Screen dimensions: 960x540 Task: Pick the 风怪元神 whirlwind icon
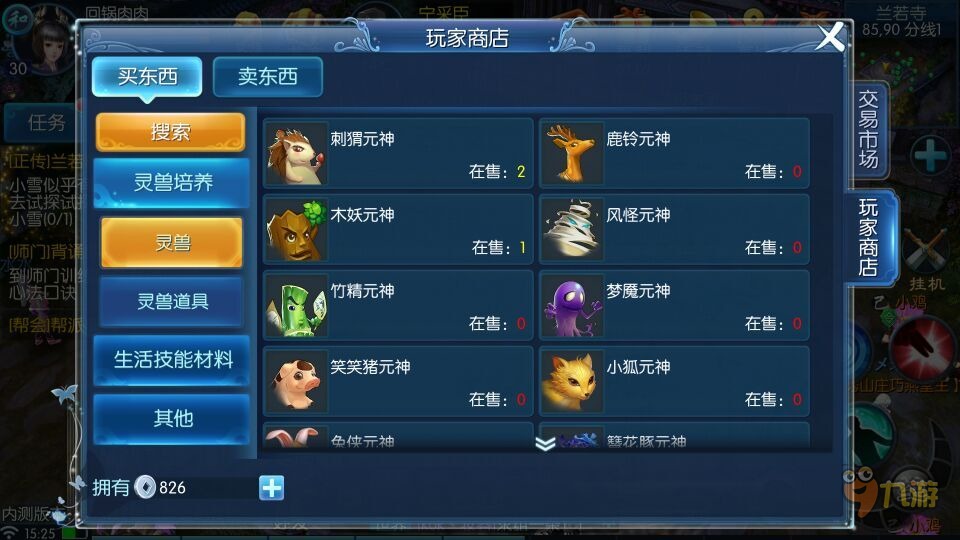[x=572, y=230]
